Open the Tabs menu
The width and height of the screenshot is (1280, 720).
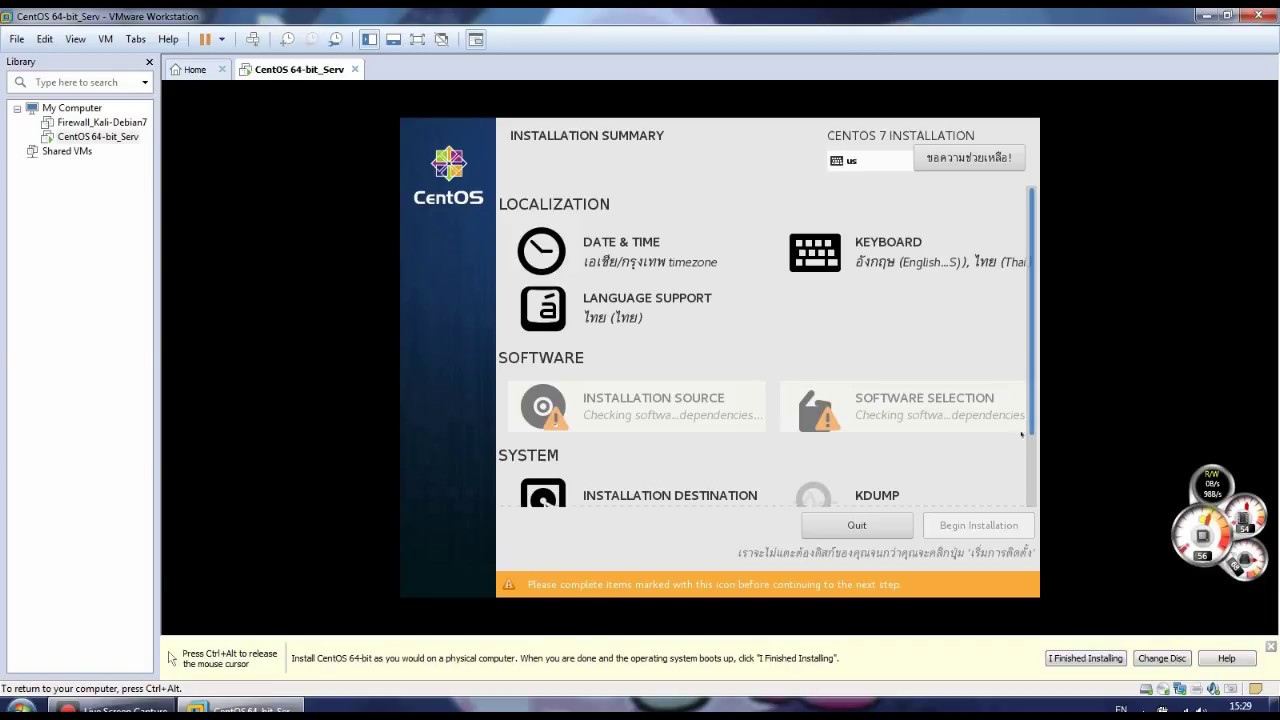tap(136, 39)
